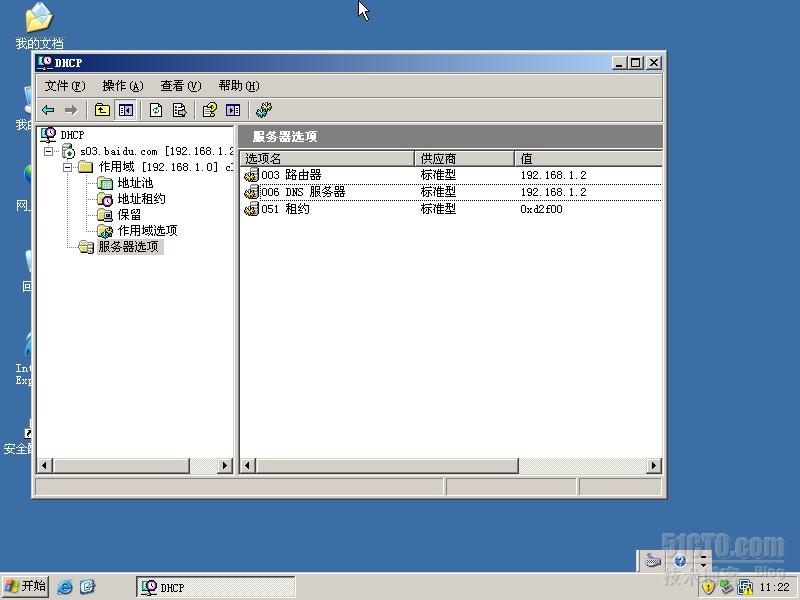This screenshot has height=600, width=800.
Task: Select the DHCP root node icon in the tree
Action: coord(48,135)
